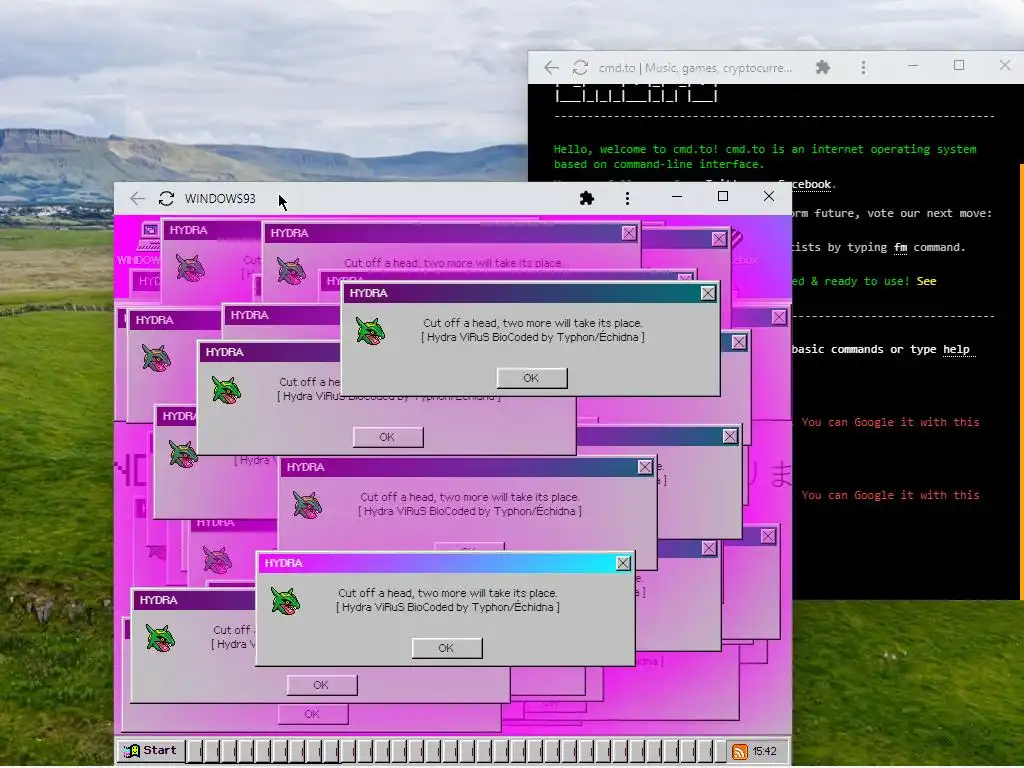Viewport: 1024px width, 768px height.
Task: Open the three-dot menu of WINDOWS93 window
Action: [628, 198]
